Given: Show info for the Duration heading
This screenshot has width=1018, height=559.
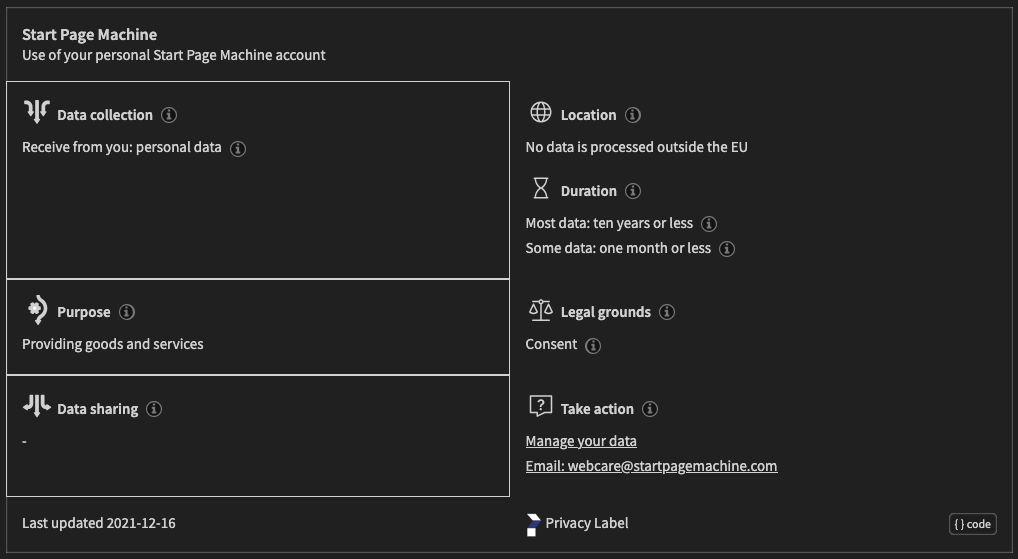Looking at the screenshot, I should pyautogui.click(x=633, y=191).
